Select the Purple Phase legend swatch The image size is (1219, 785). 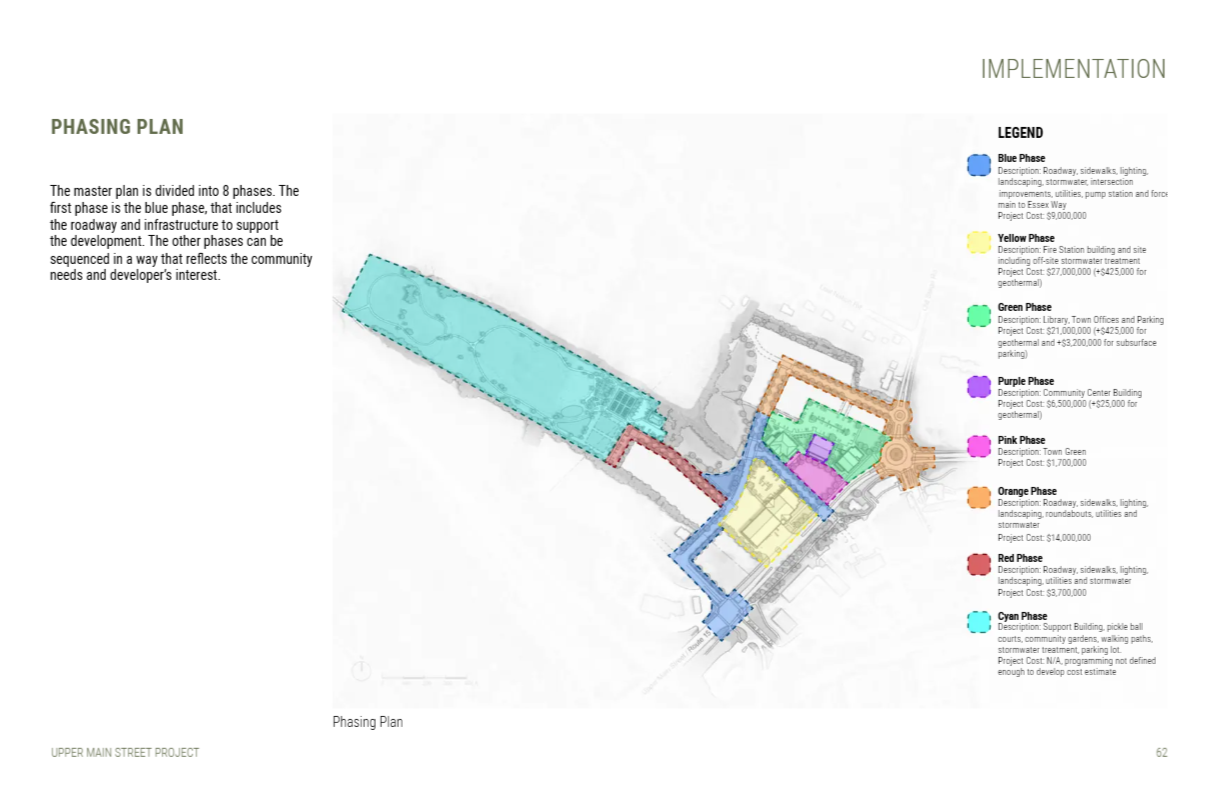[977, 387]
